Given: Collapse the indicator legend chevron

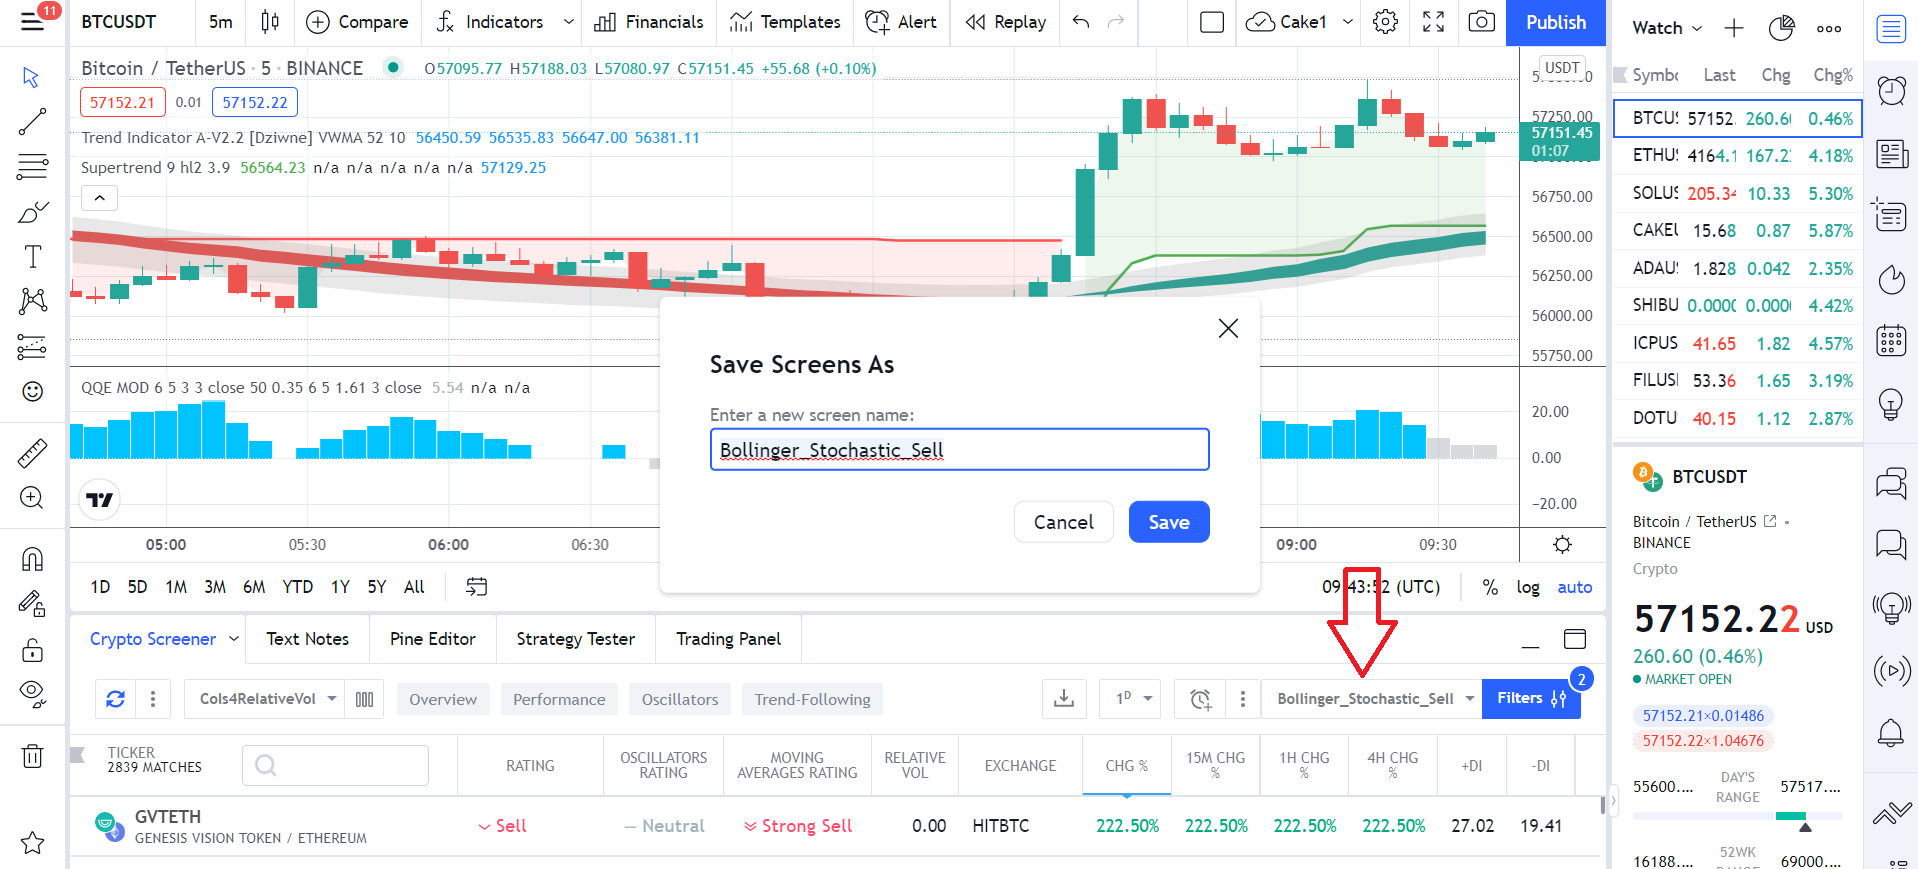Looking at the screenshot, I should click(x=100, y=198).
